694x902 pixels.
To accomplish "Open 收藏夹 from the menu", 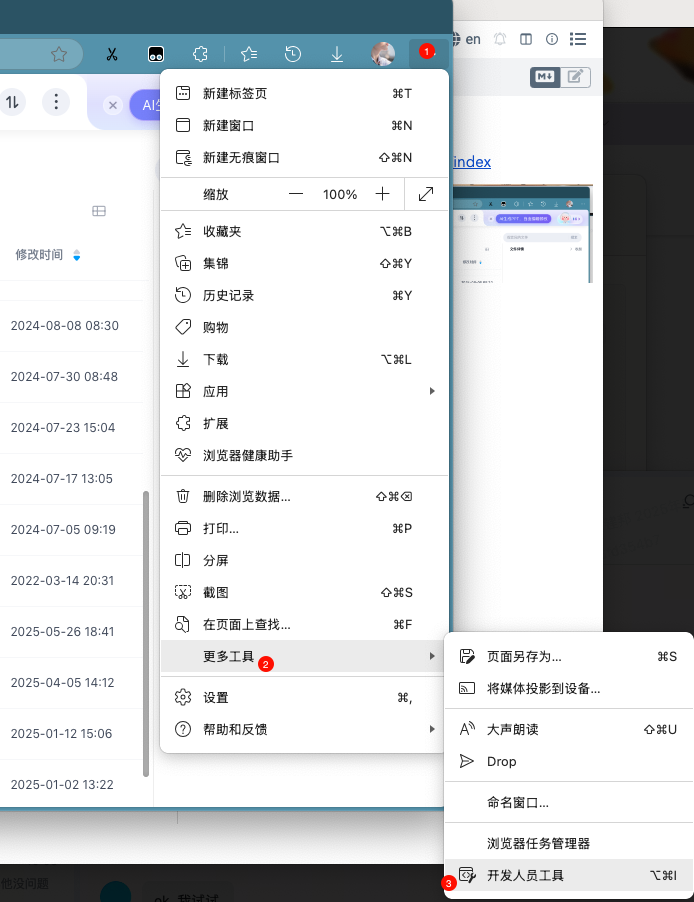I will click(304, 231).
